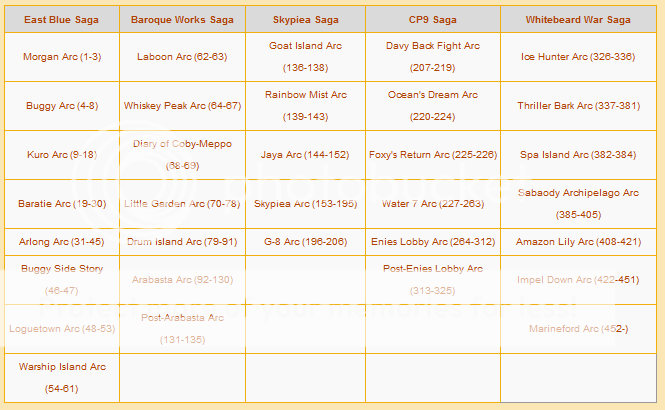Viewport: 665px width, 410px height.
Task: Open Arabasta Arc (92-130) link
Action: tap(182, 280)
